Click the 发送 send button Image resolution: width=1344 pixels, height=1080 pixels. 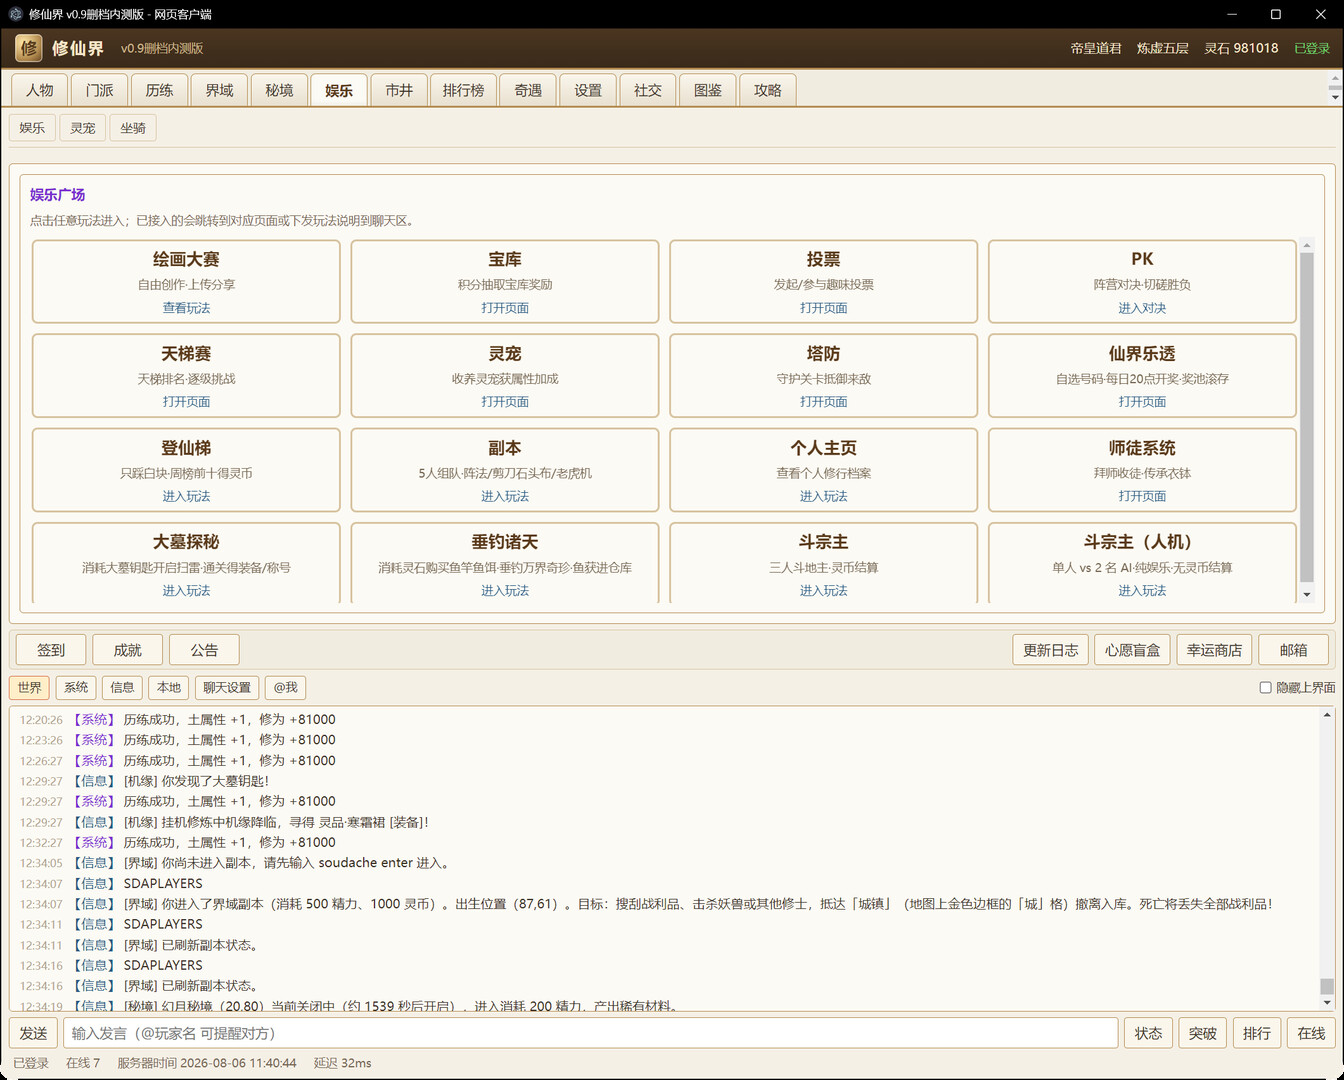[x=33, y=1033]
